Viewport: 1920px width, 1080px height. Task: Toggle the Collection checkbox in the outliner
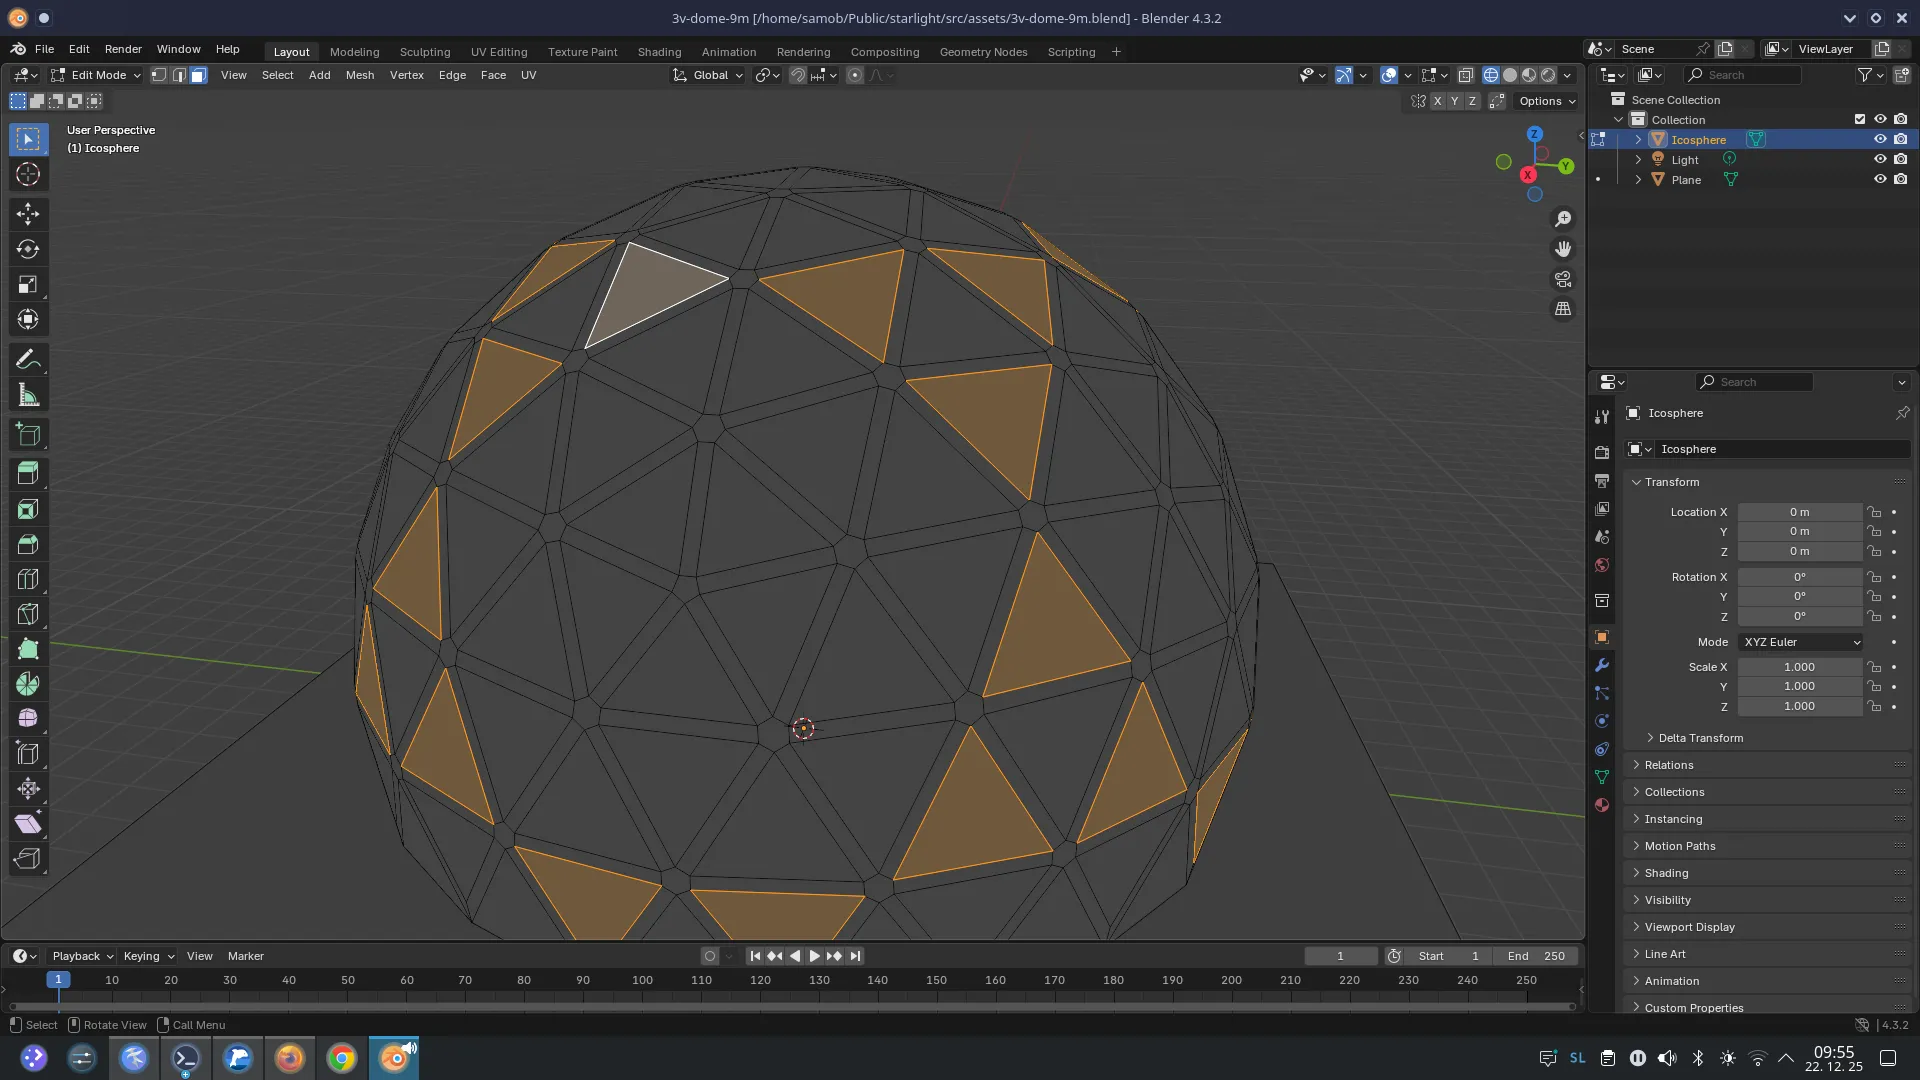(1858, 119)
